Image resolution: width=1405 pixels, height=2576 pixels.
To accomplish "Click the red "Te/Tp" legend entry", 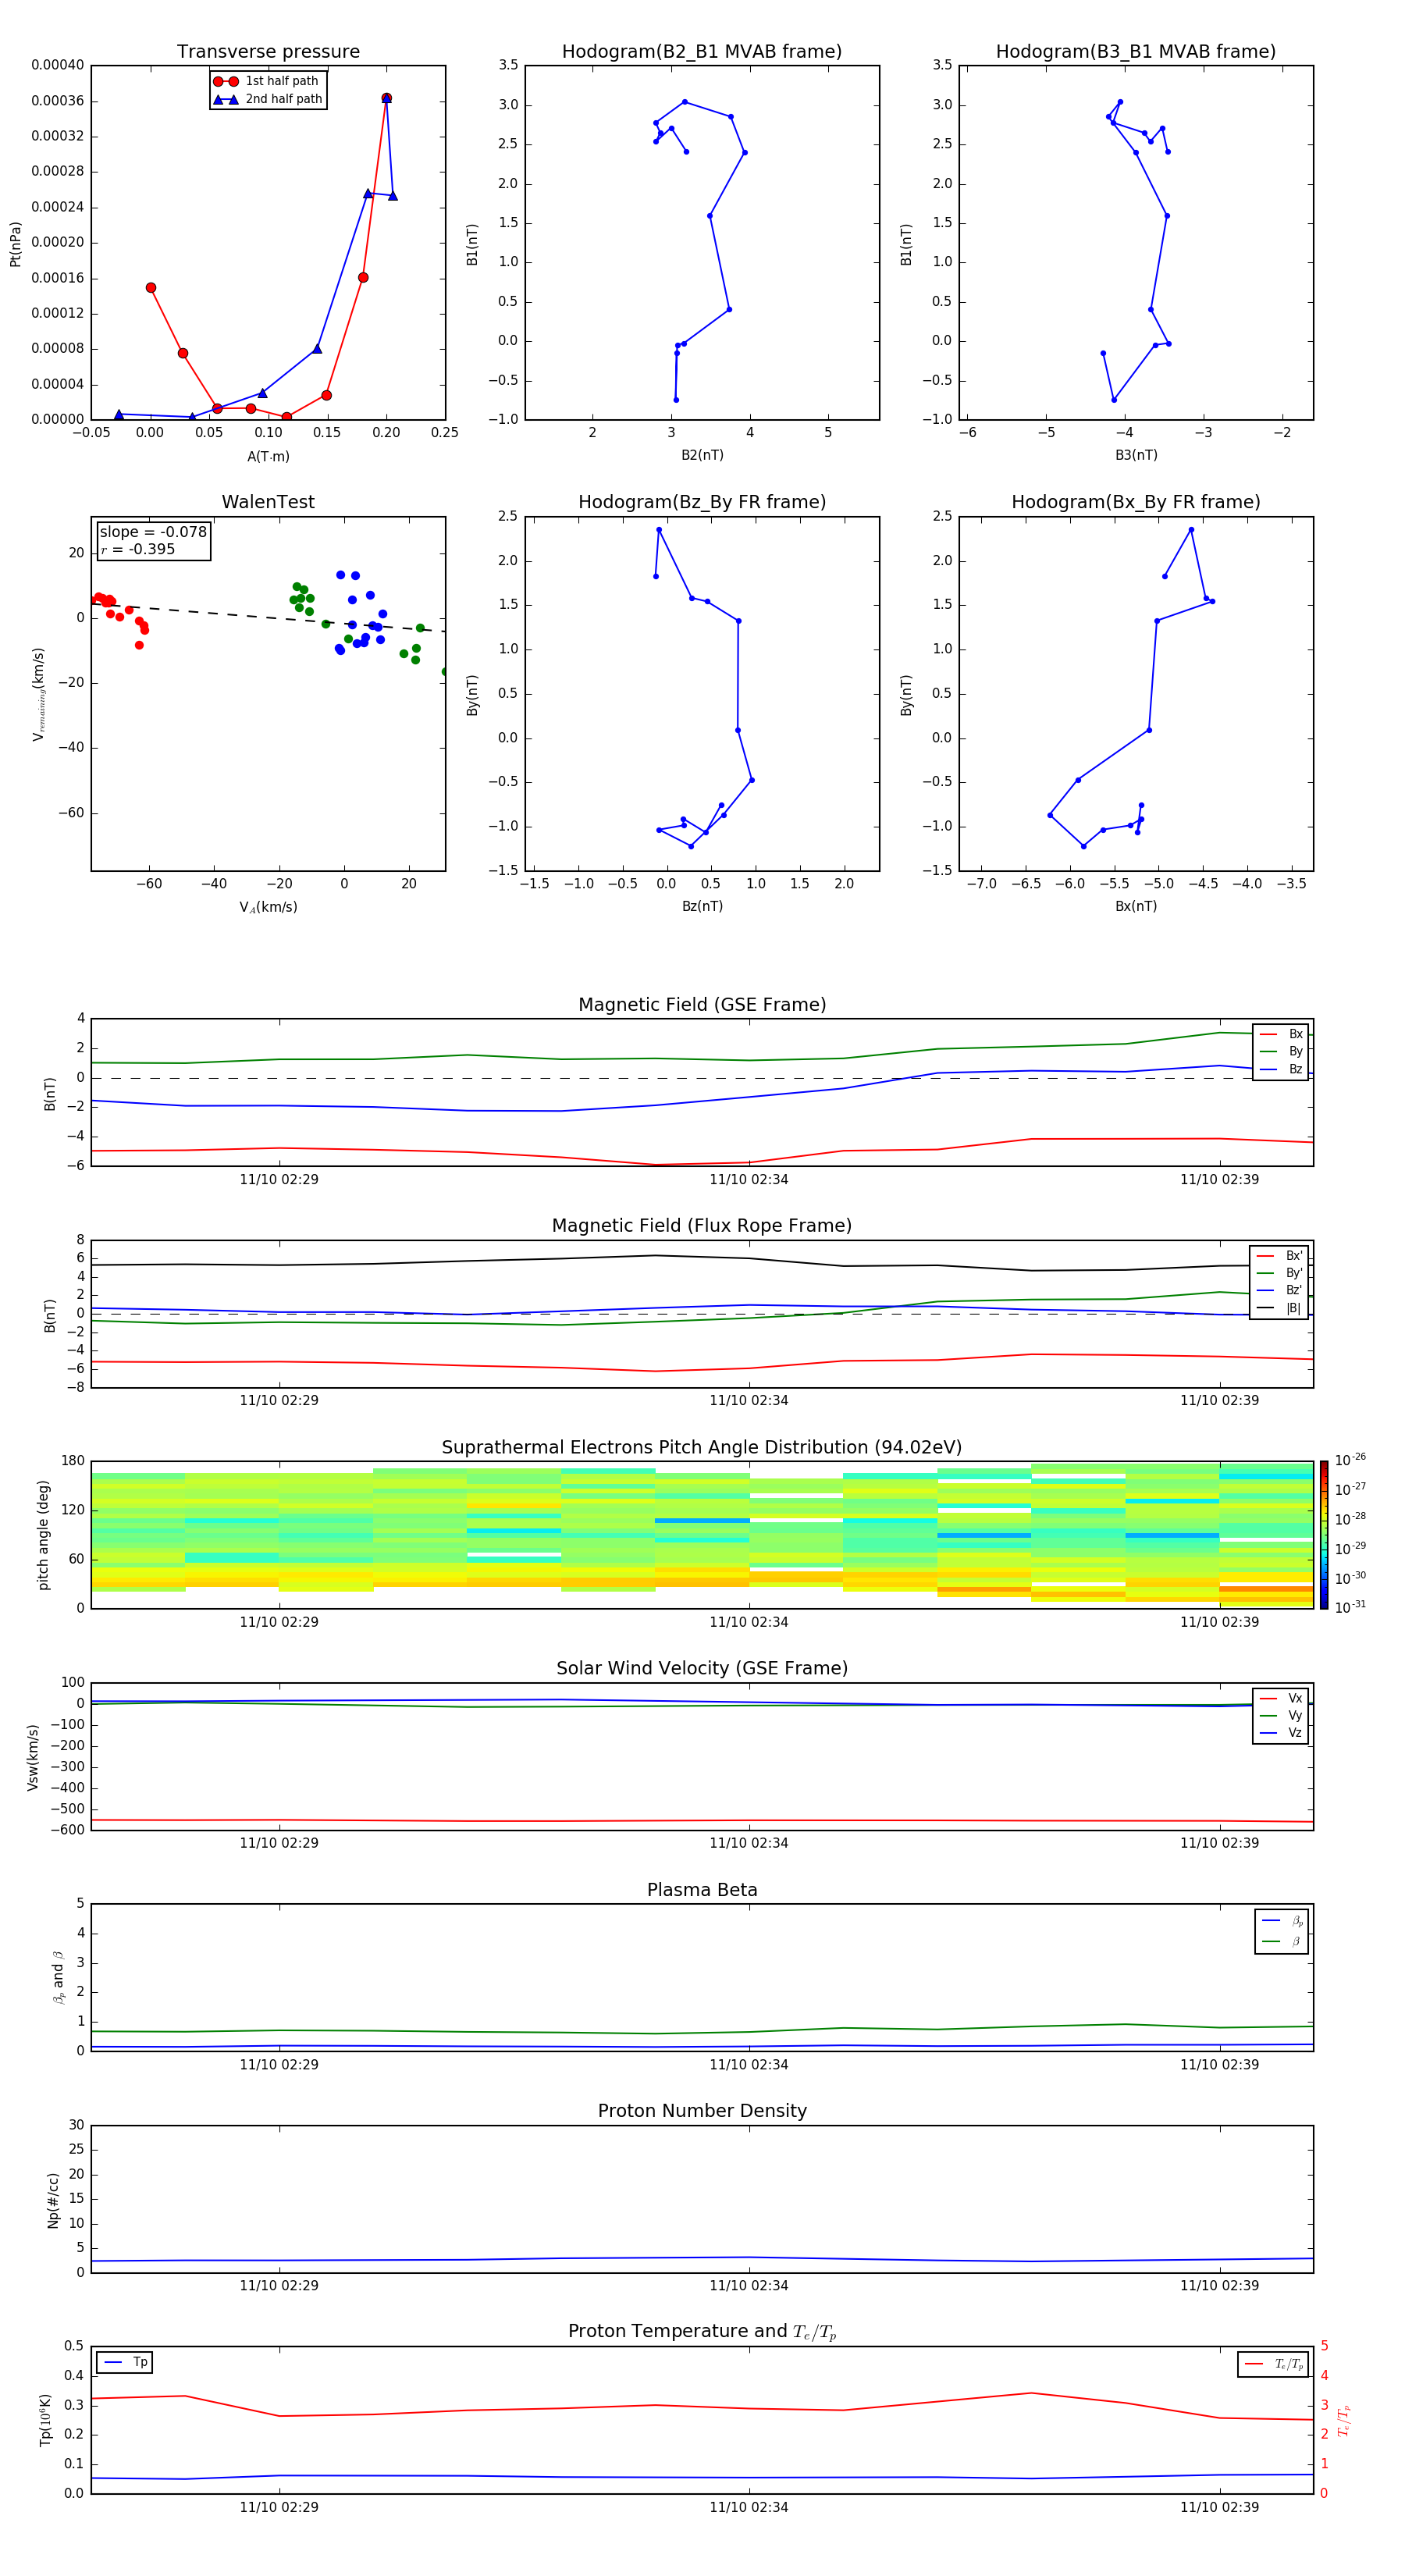I will 1274,2365.
